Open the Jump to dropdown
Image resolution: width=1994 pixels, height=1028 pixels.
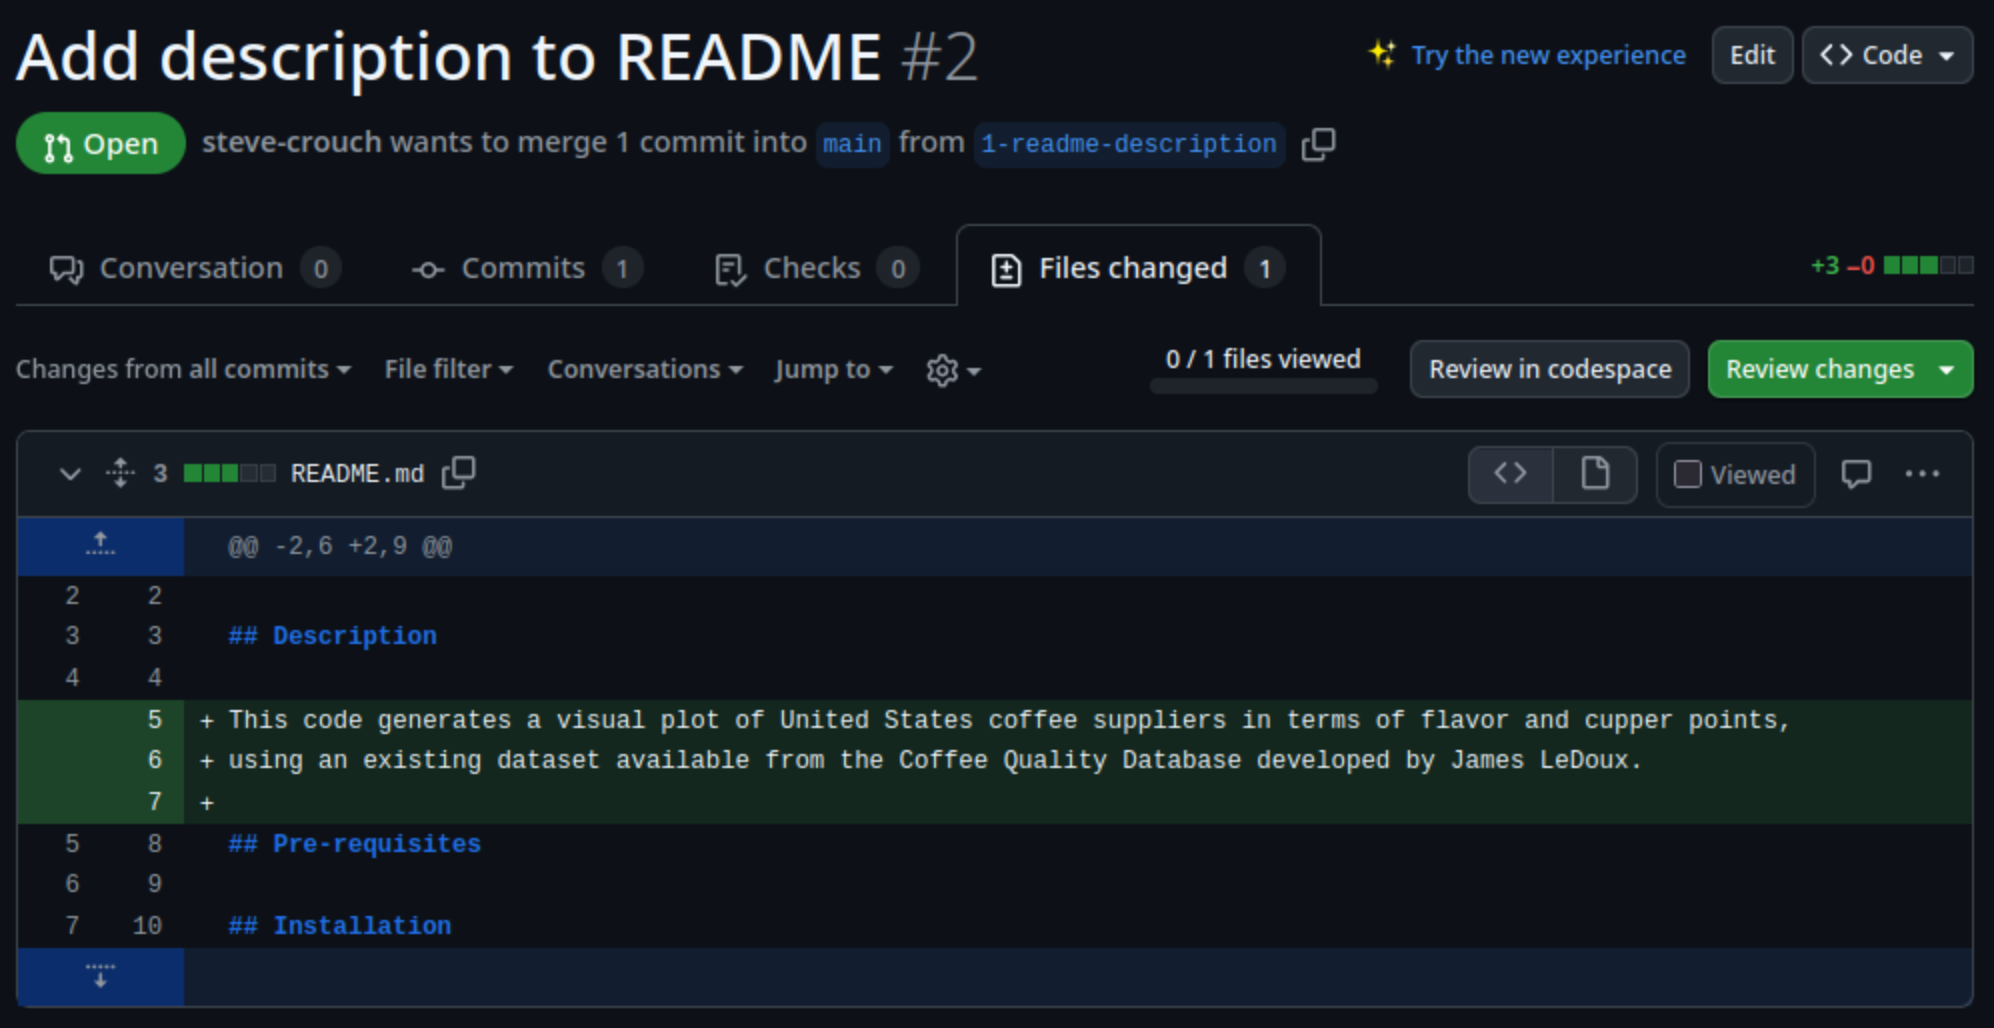pyautogui.click(x=833, y=369)
